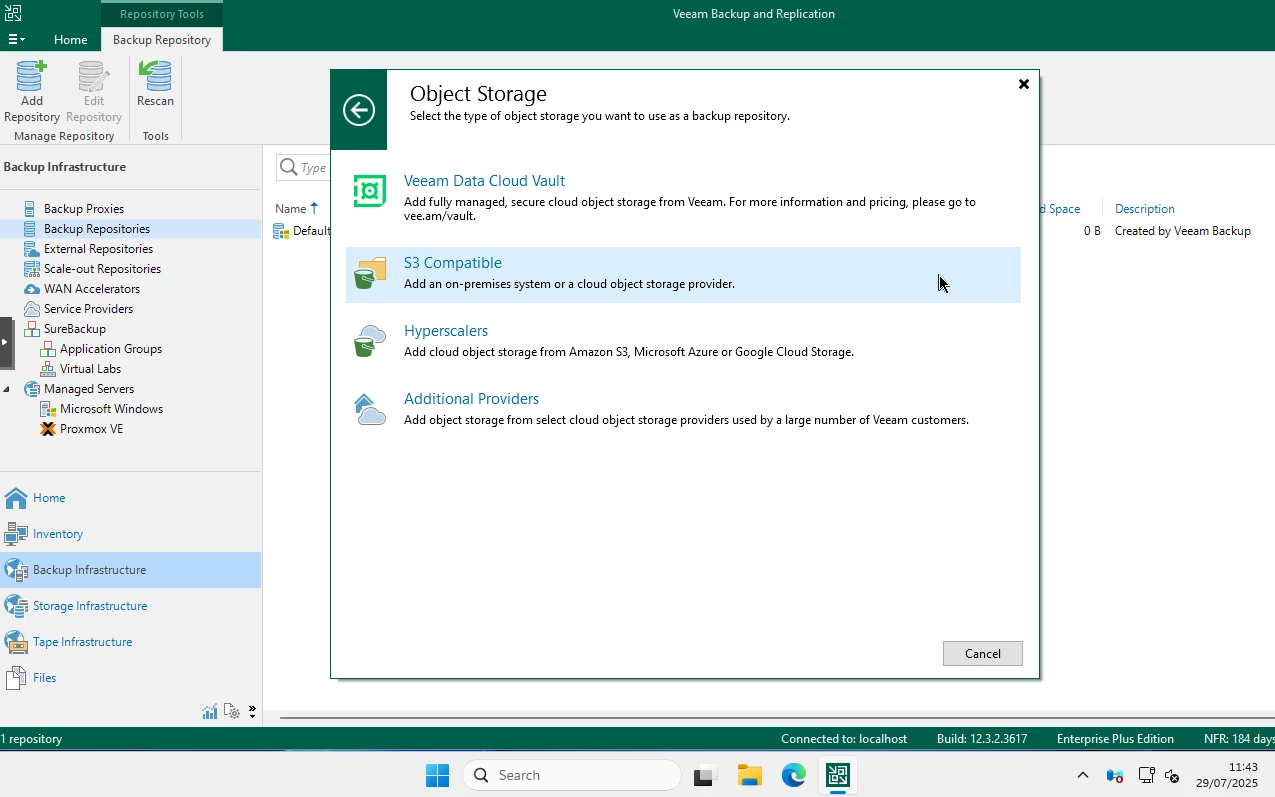This screenshot has height=797, width=1275.
Task: Click the chart icon below the view list
Action: (210, 712)
